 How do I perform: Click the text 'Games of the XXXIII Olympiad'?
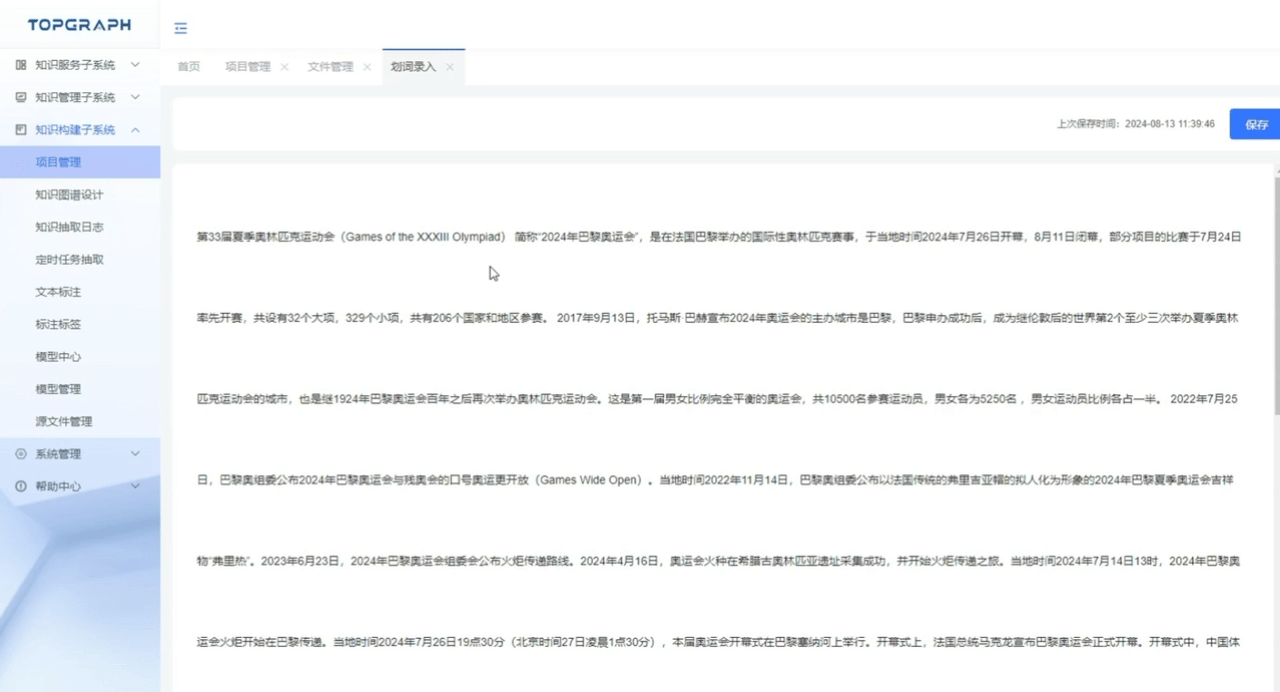point(424,238)
